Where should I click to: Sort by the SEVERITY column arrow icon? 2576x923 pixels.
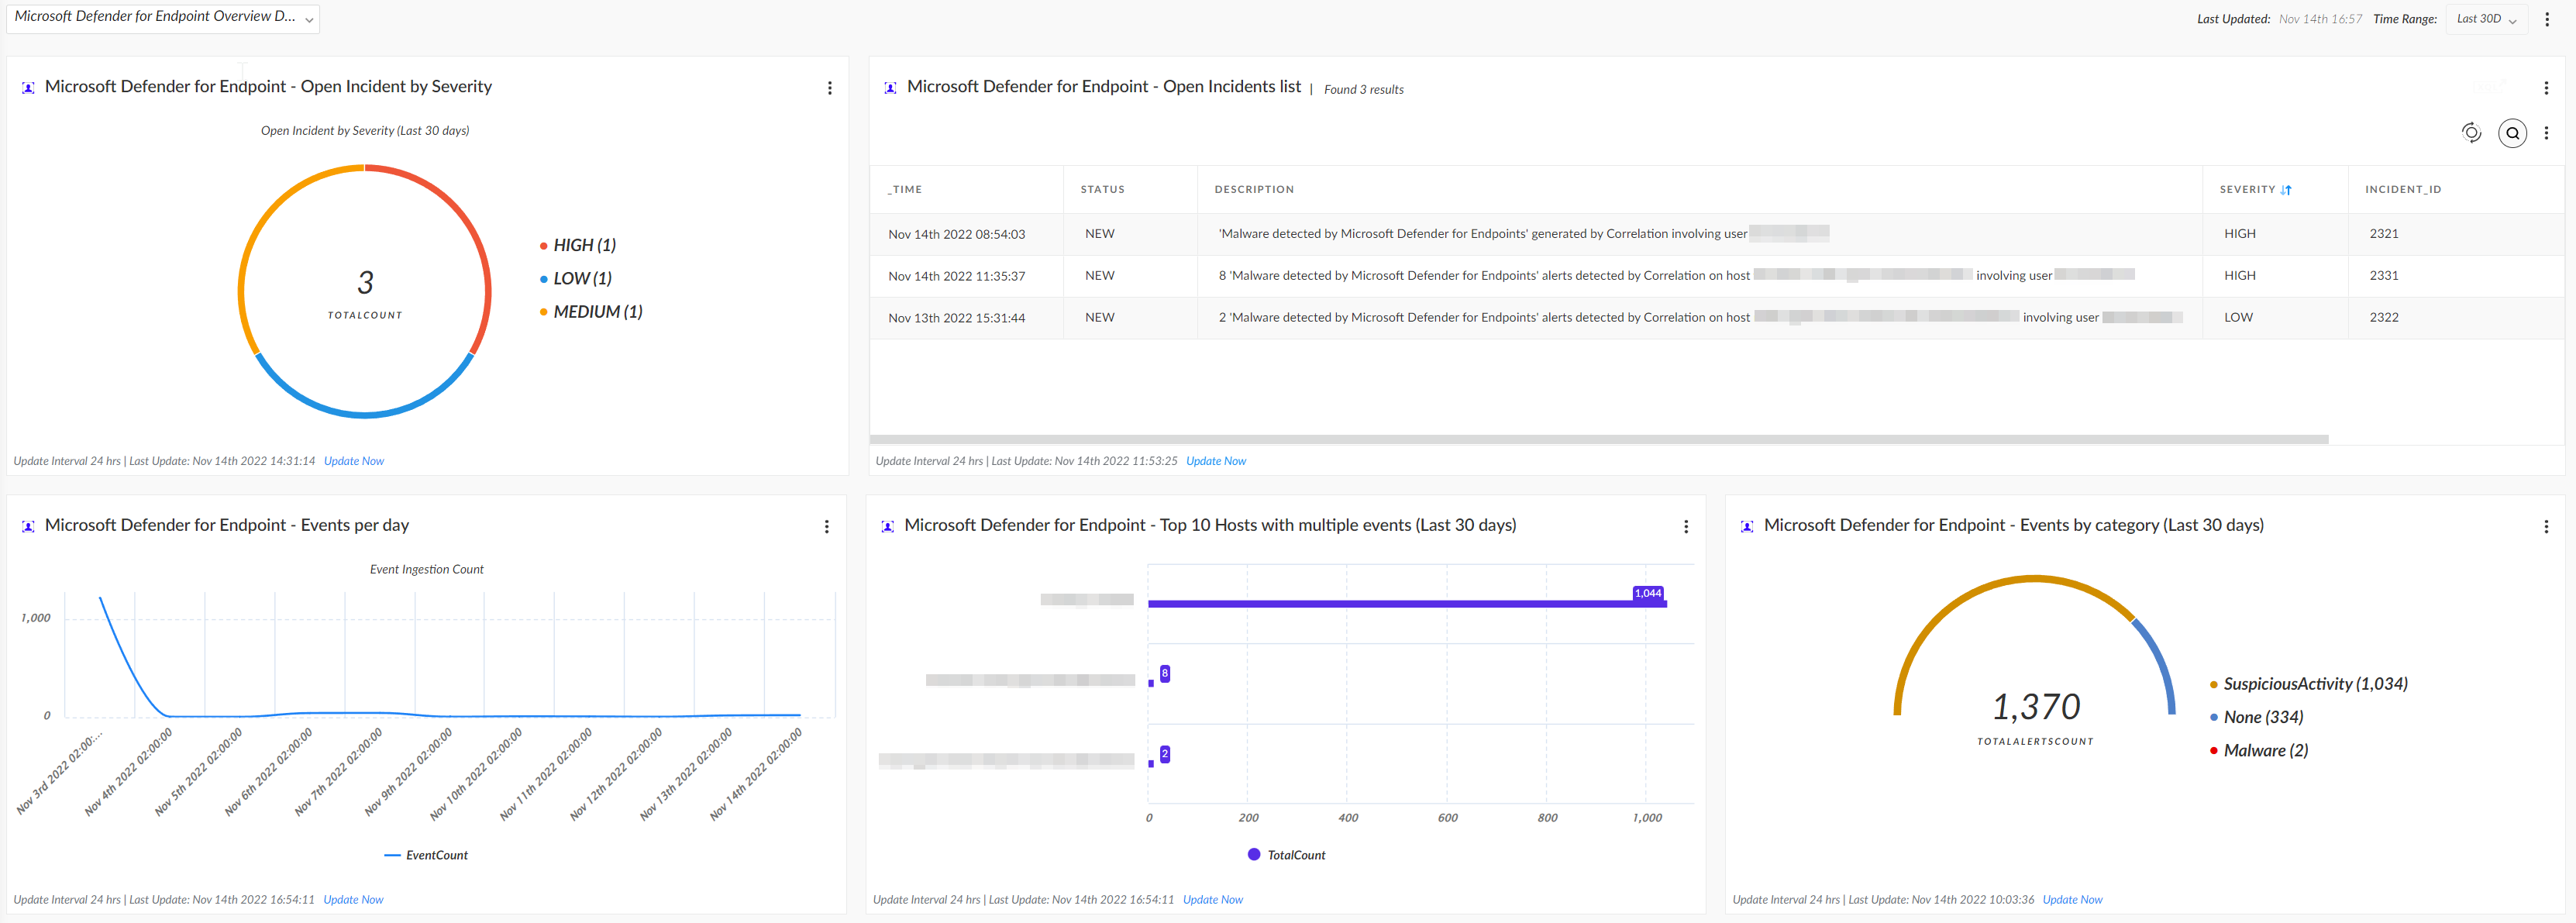point(2286,190)
